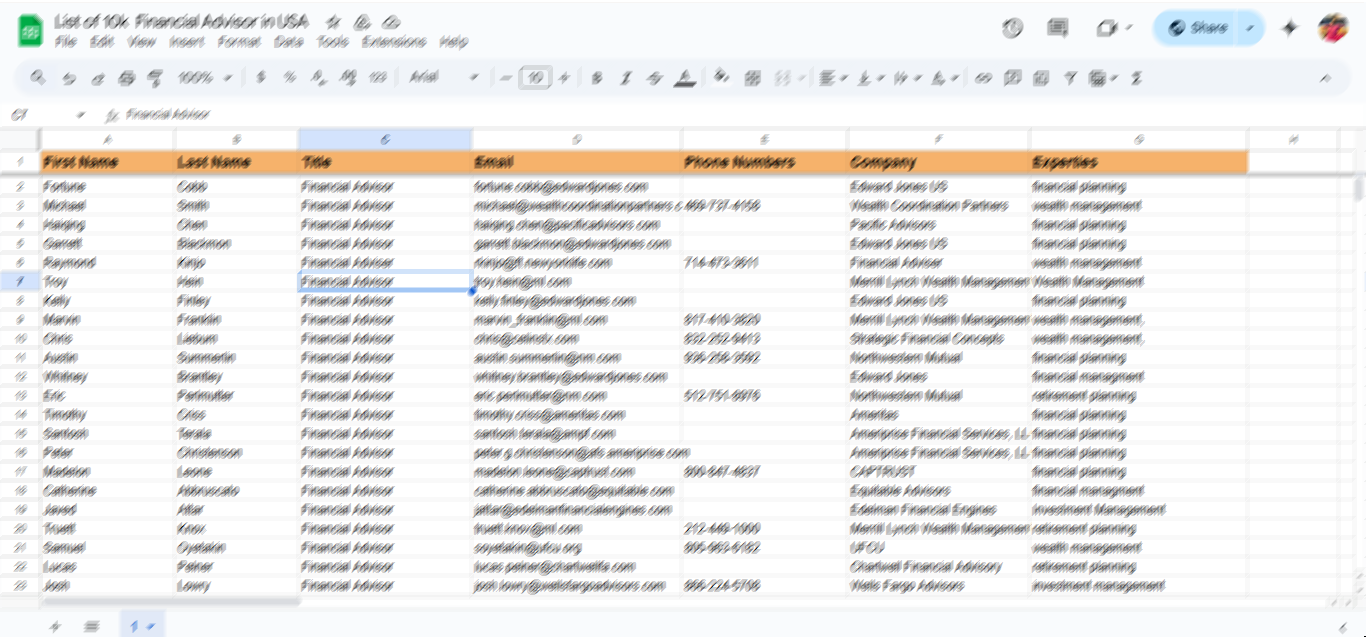Open the Insert menu
1366x639 pixels.
coord(187,42)
